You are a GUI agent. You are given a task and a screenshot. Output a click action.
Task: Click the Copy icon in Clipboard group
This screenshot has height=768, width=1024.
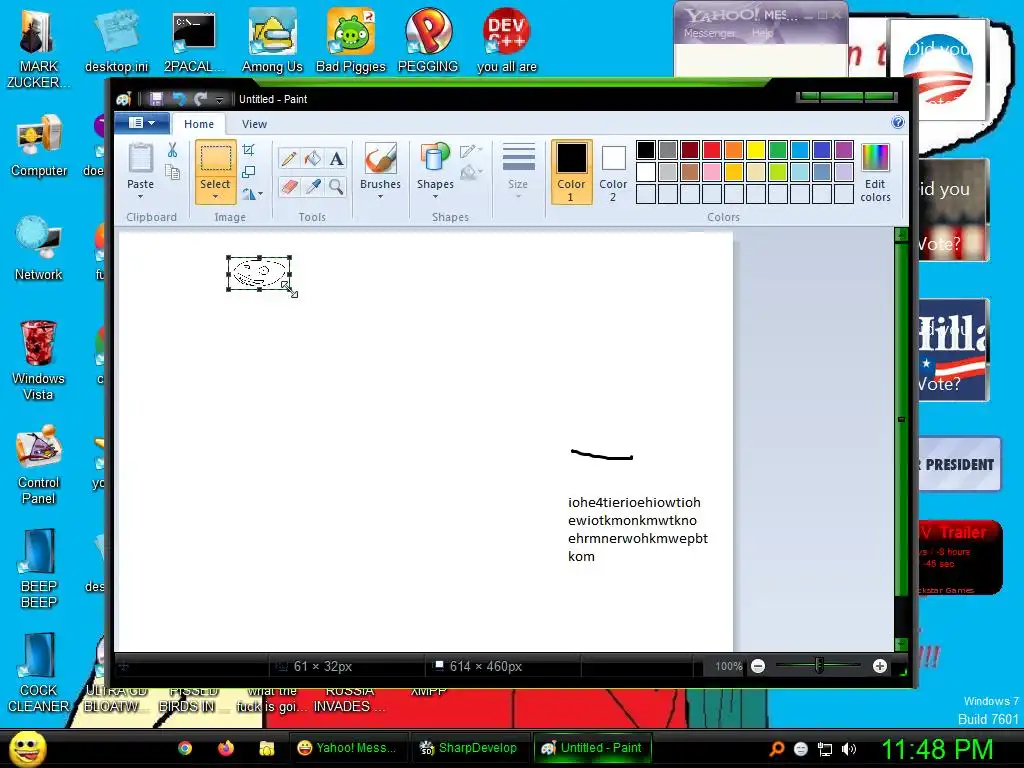click(x=172, y=172)
